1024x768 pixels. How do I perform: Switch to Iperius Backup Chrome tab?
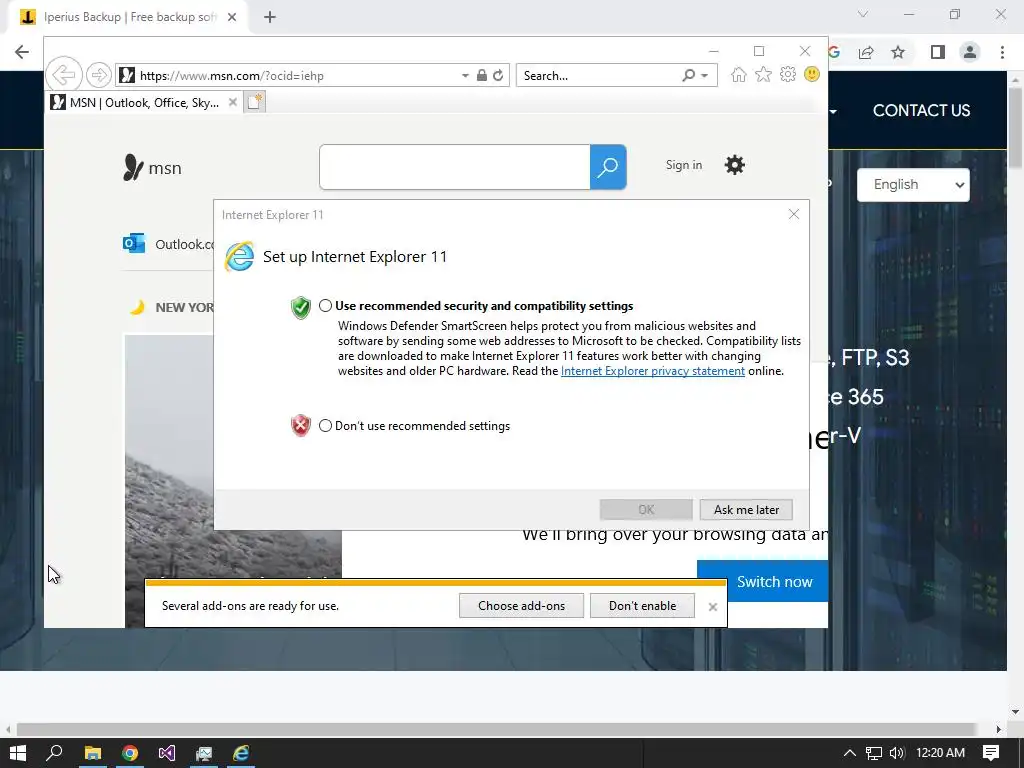(129, 17)
